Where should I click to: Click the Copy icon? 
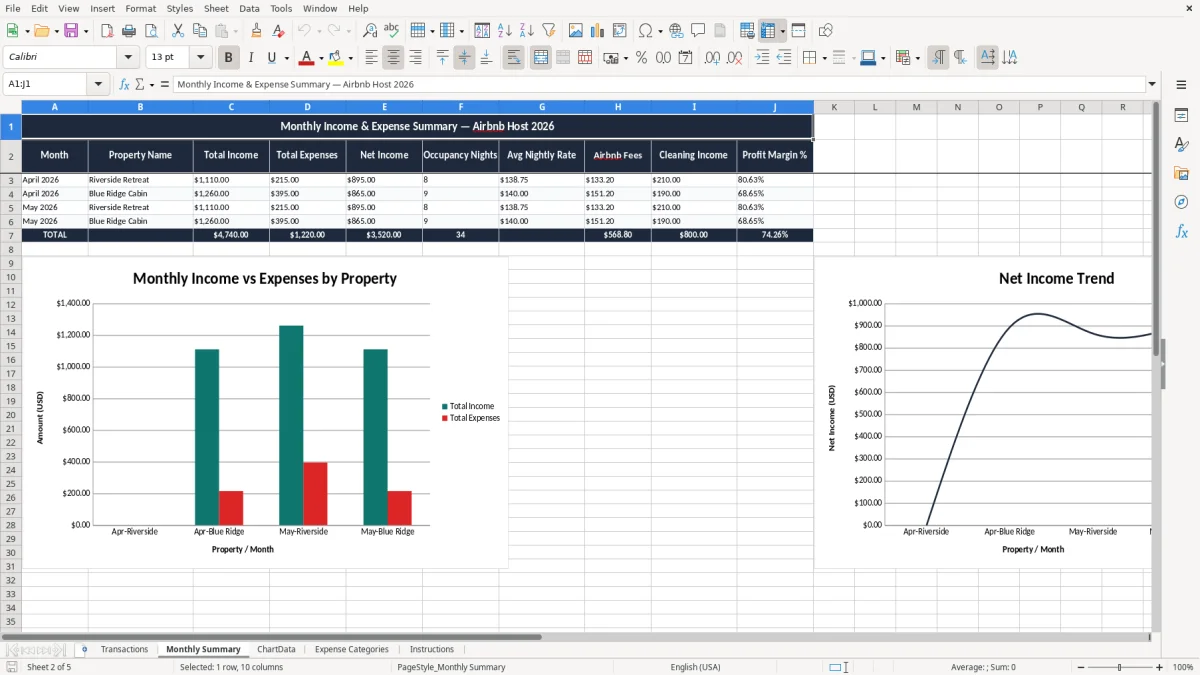200,31
